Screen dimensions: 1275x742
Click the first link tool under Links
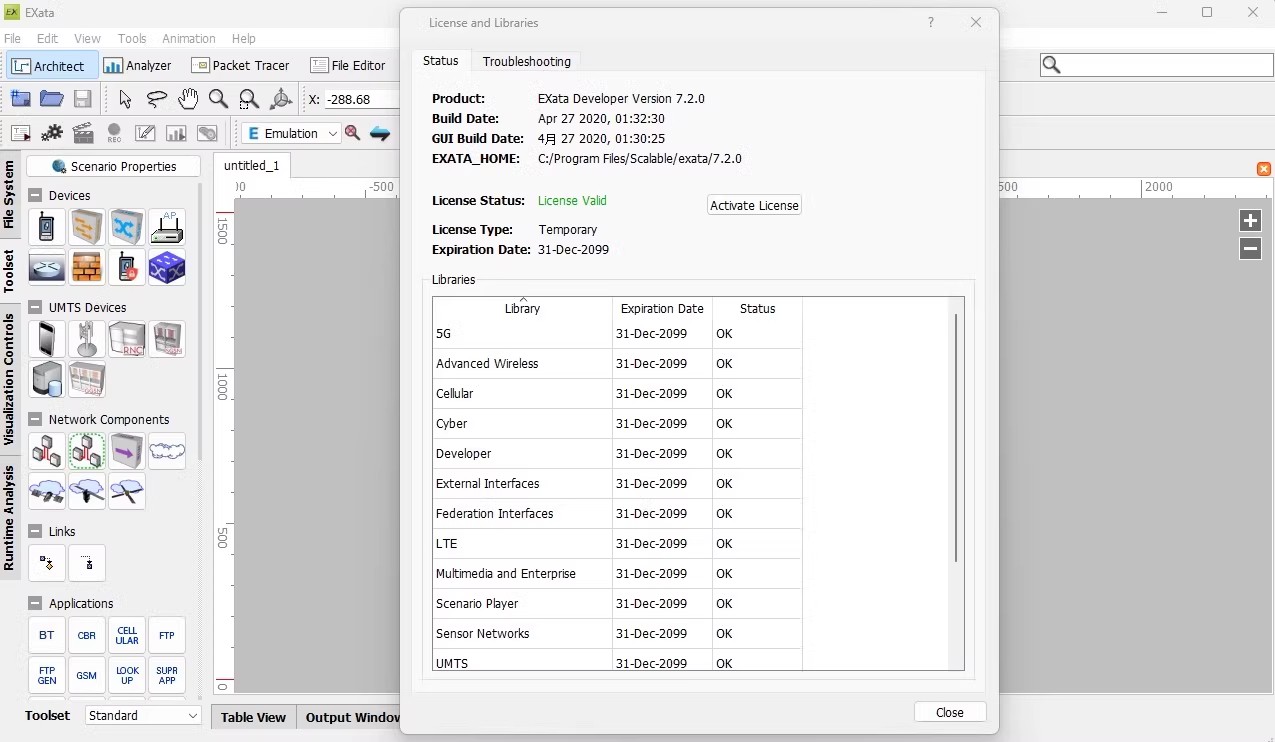tap(47, 563)
